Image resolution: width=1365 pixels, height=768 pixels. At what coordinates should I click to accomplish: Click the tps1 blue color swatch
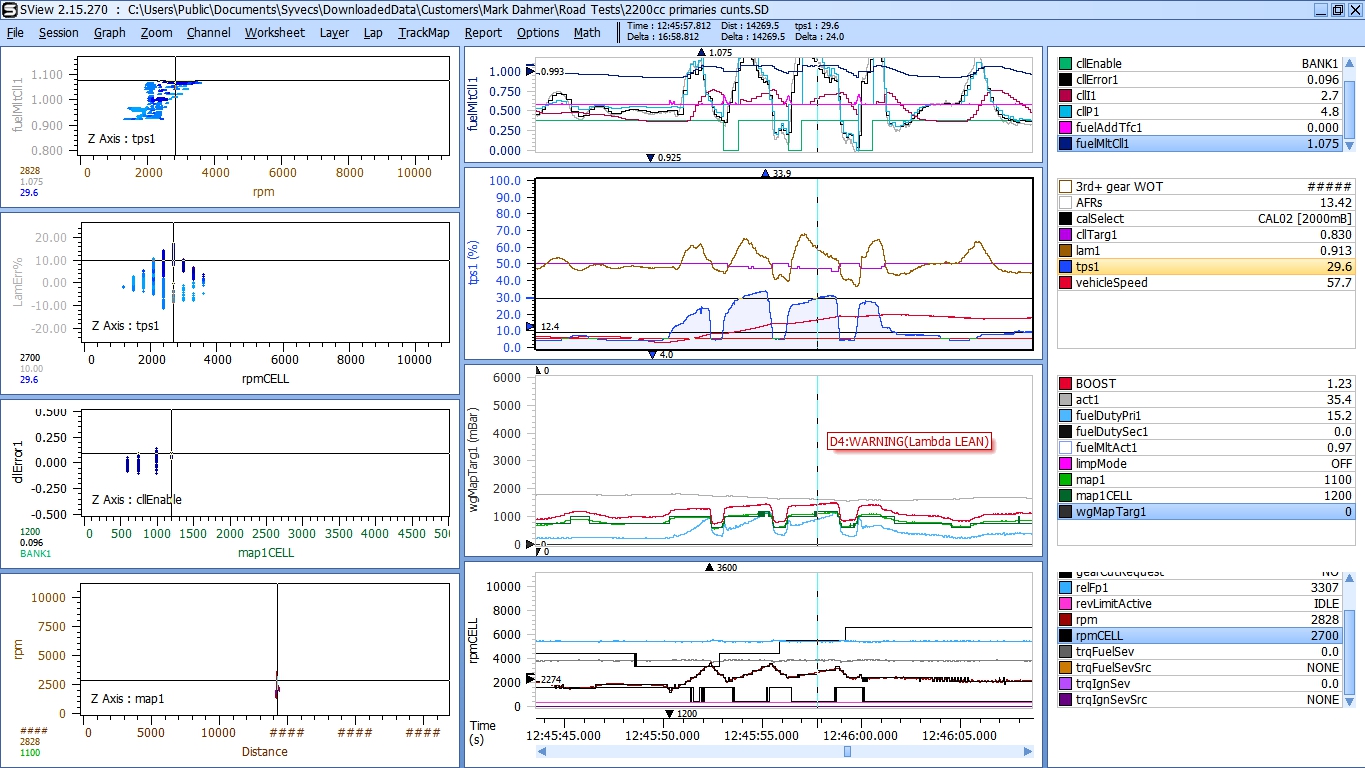click(x=1066, y=267)
